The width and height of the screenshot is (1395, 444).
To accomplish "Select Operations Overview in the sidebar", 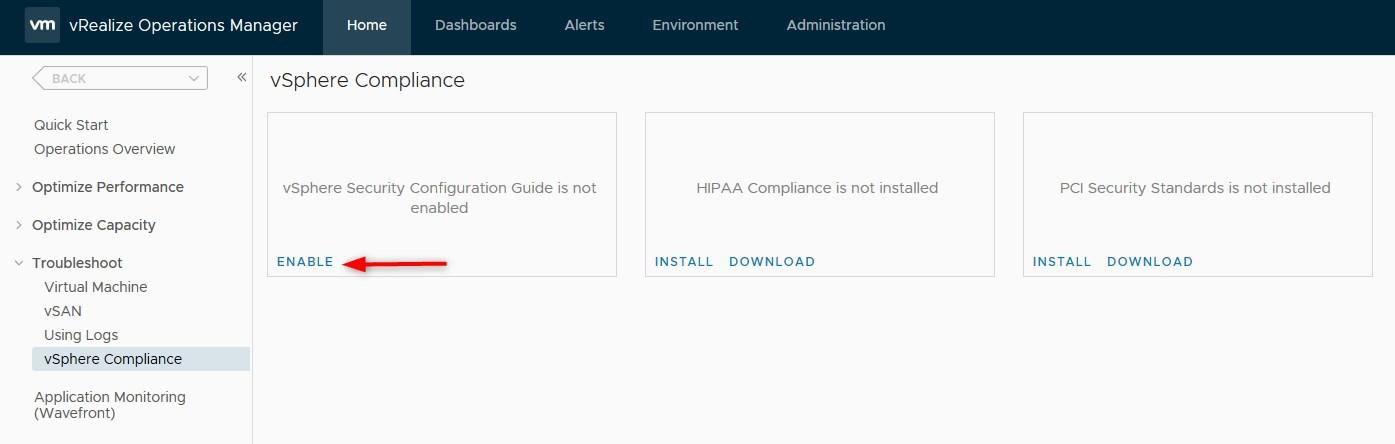I will click(105, 149).
